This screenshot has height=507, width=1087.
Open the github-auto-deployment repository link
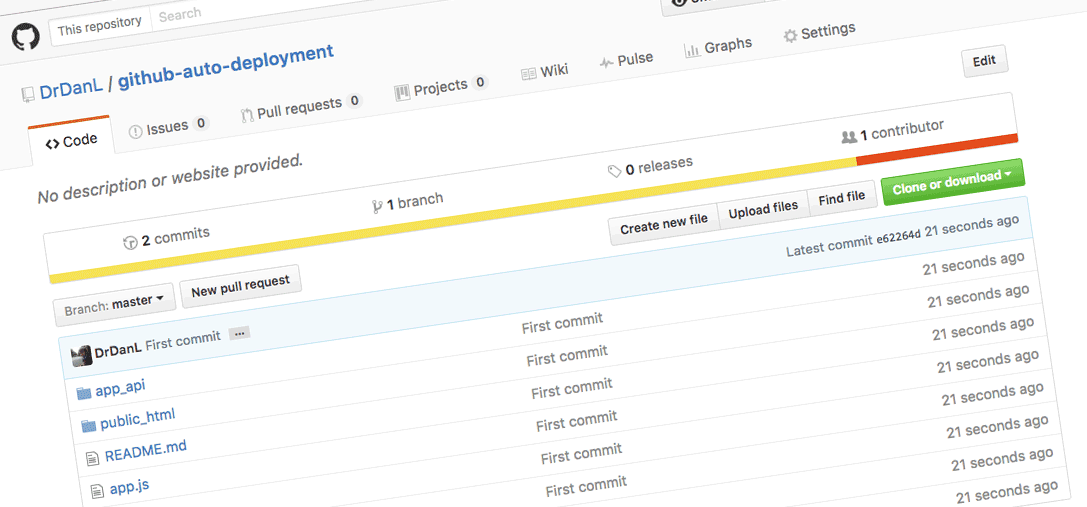(x=225, y=66)
